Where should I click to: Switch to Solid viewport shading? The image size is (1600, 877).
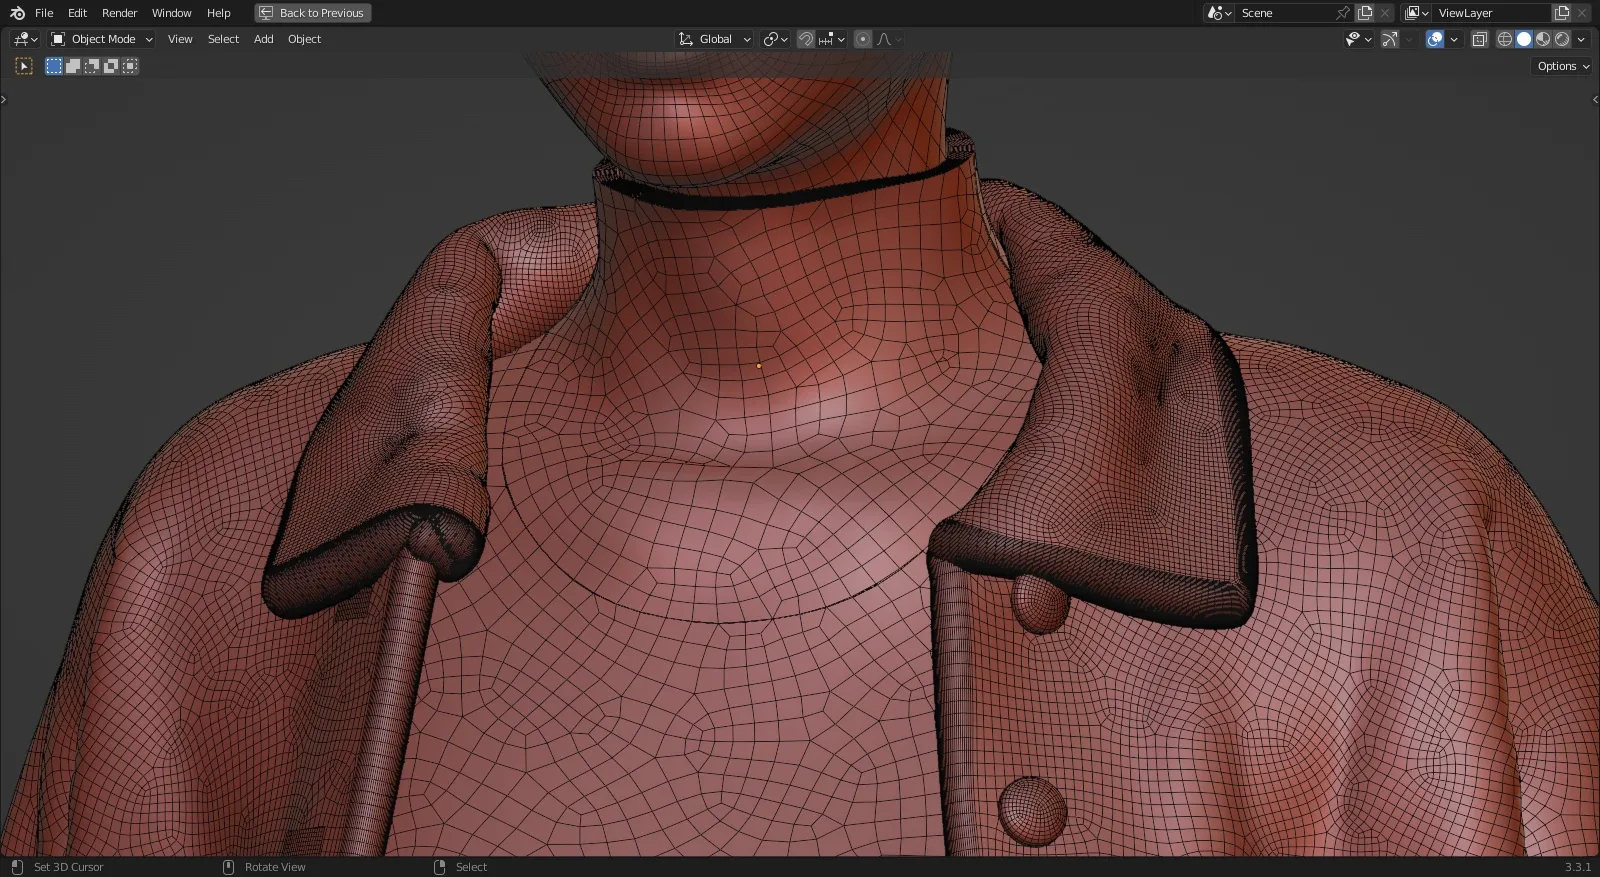[1523, 39]
